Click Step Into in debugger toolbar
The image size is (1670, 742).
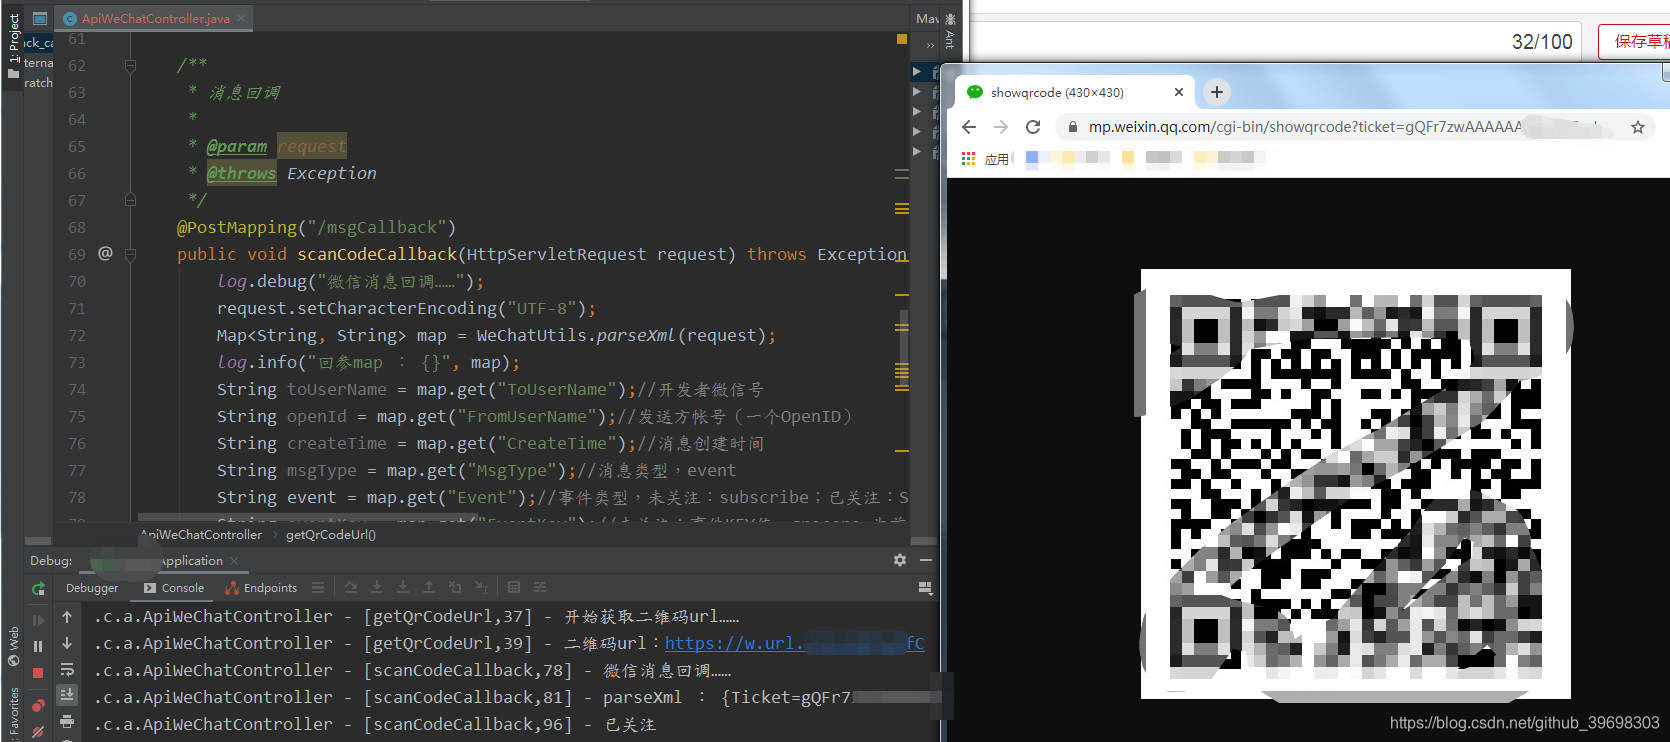point(377,588)
